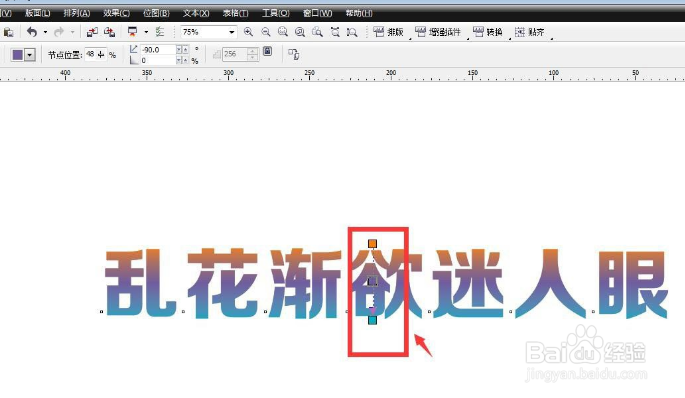Click the Copy Fill Properties icon
Screen dimensions: 685x398
pos(294,54)
